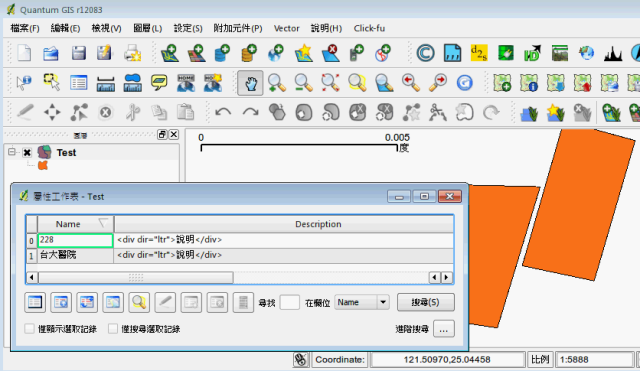
Task: Open advanced search with the ... button
Action: pos(444,329)
